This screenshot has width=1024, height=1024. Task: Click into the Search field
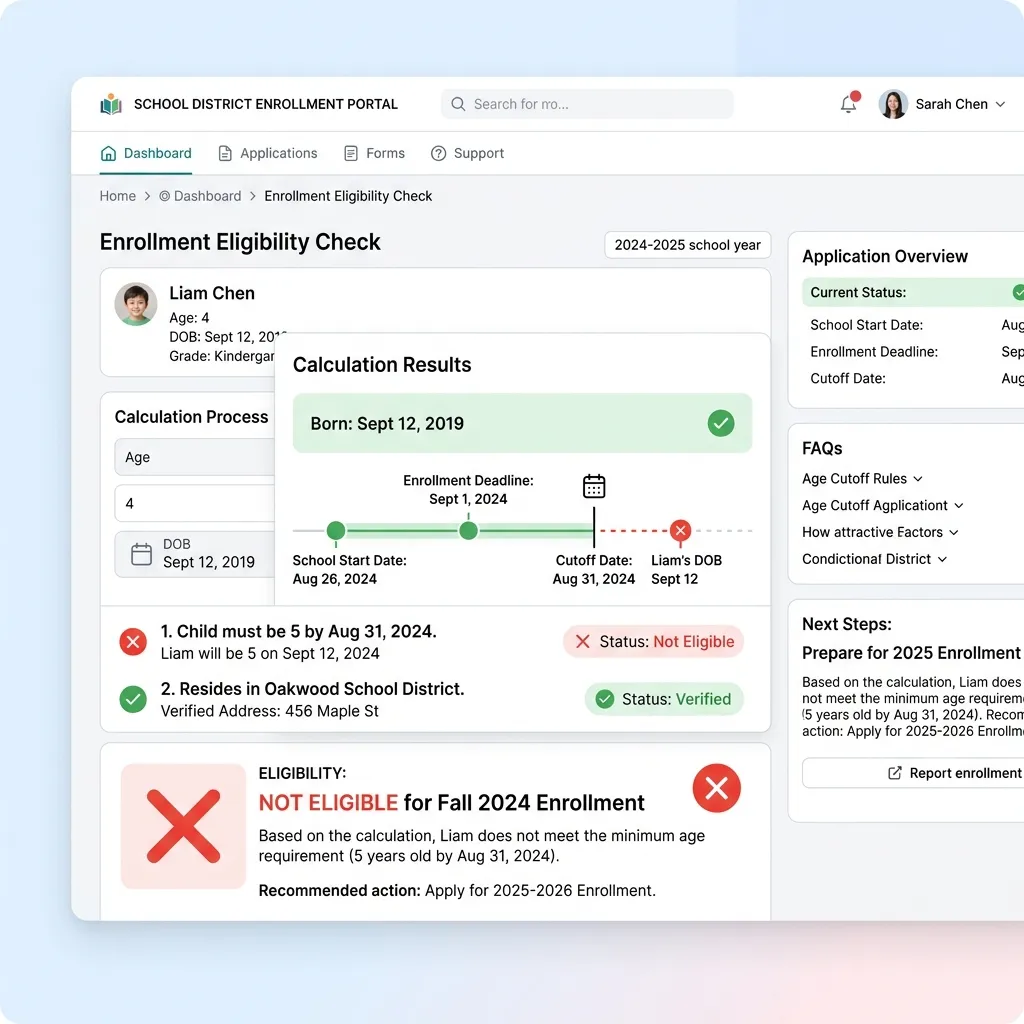pyautogui.click(x=587, y=104)
